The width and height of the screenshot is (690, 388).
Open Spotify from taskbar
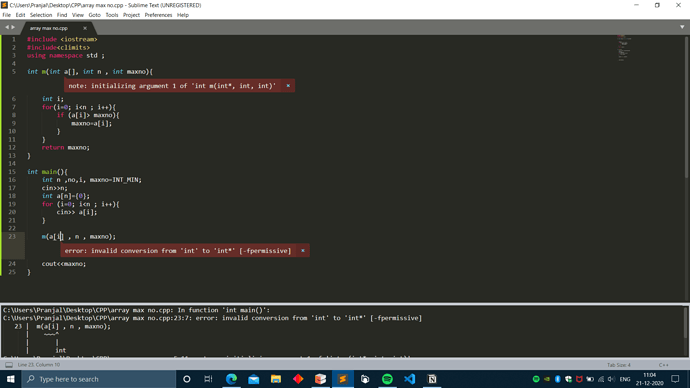click(387, 379)
